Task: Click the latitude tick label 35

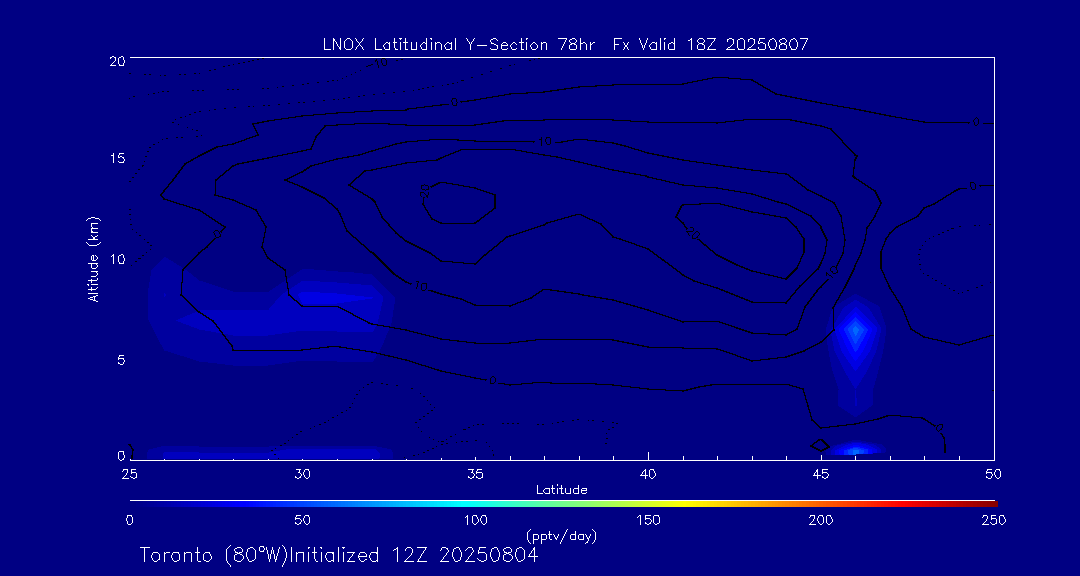Action: 475,472
